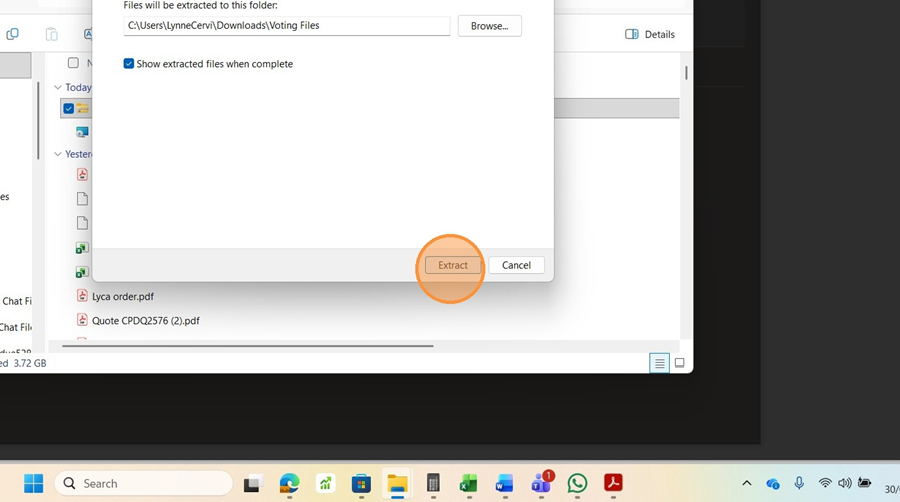Open the green chart app on taskbar
The image size is (900, 502).
click(x=325, y=484)
